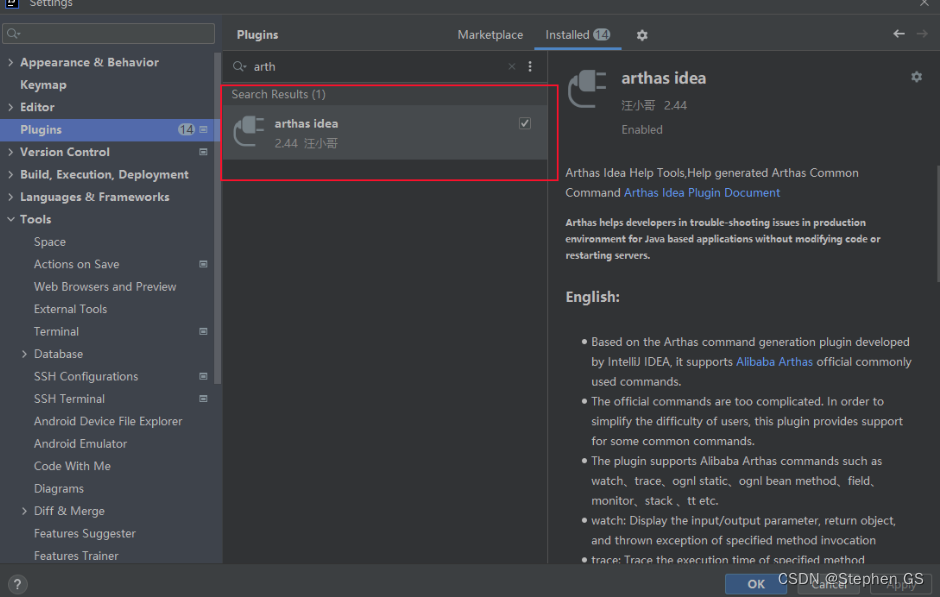Open Space settings under Tools
Image resolution: width=940 pixels, height=597 pixels.
[x=50, y=242]
